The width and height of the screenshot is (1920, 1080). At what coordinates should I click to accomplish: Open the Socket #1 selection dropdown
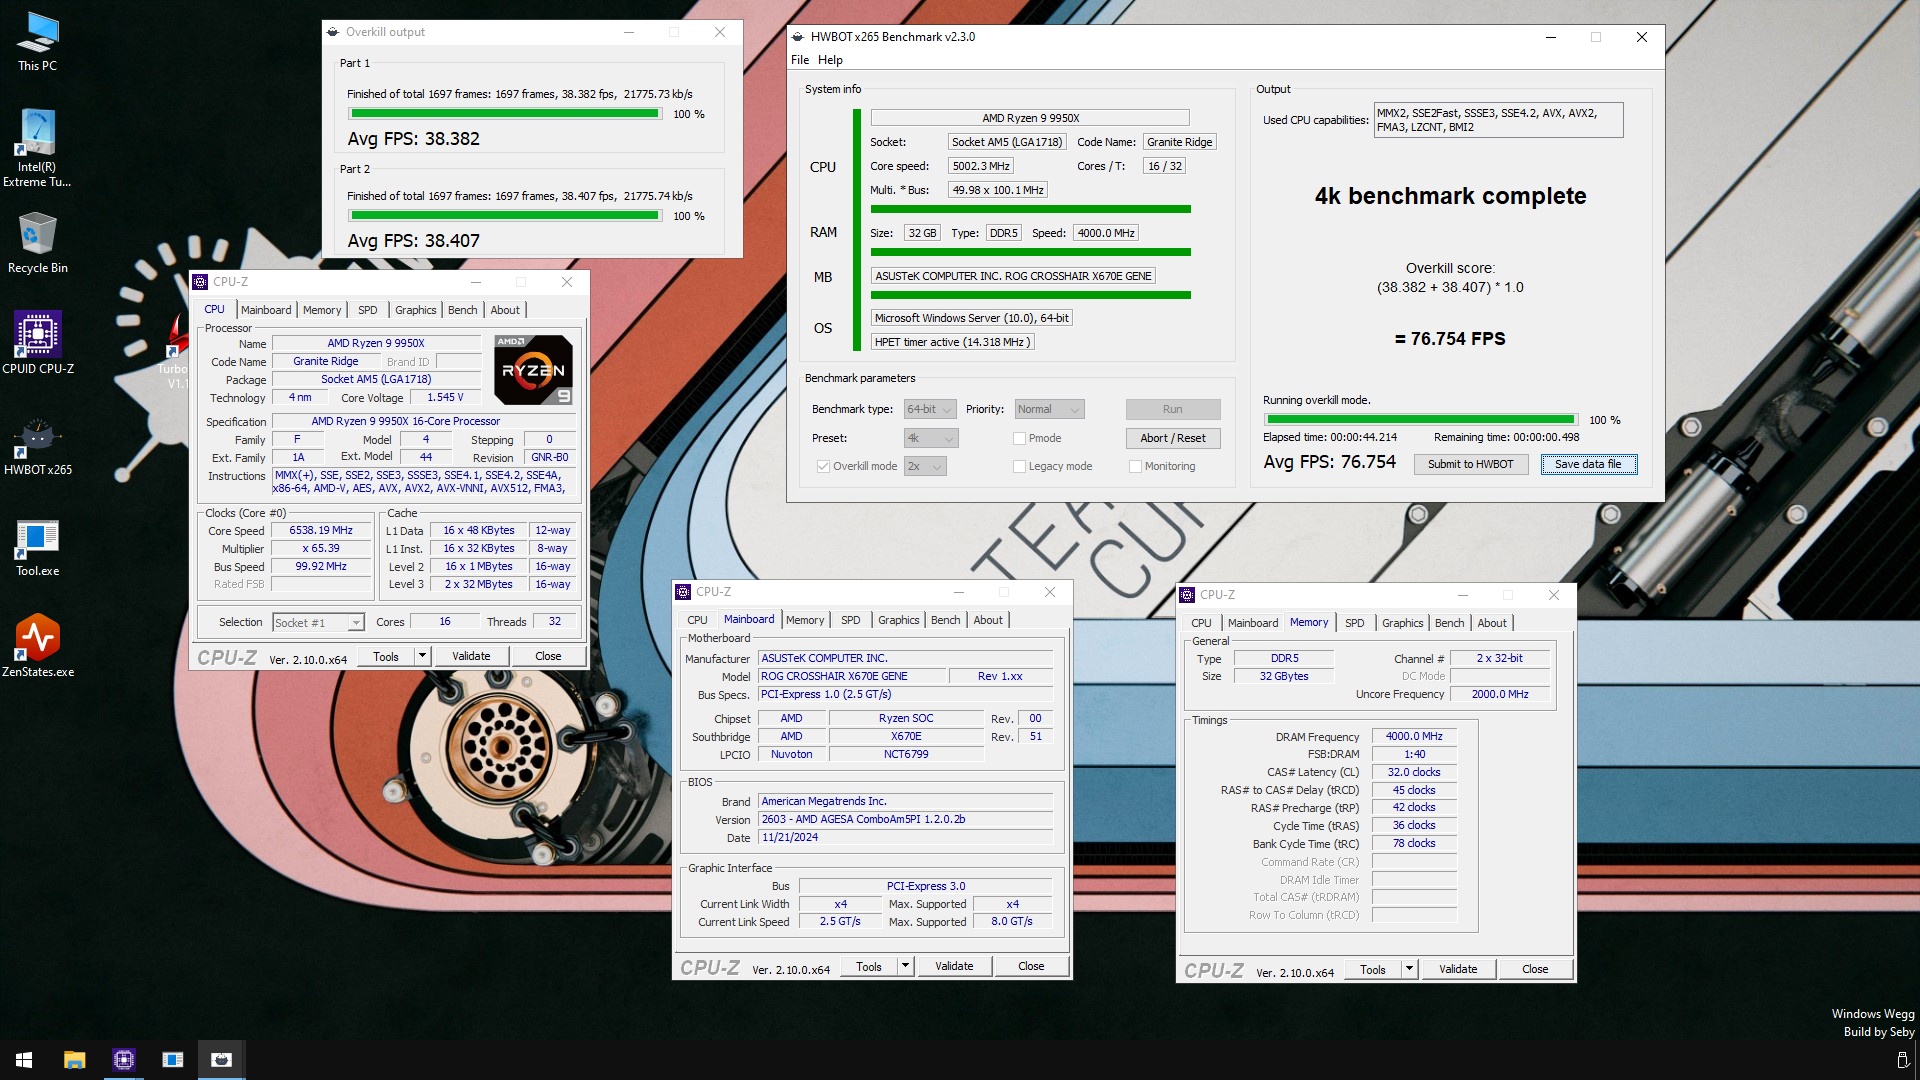pos(318,623)
